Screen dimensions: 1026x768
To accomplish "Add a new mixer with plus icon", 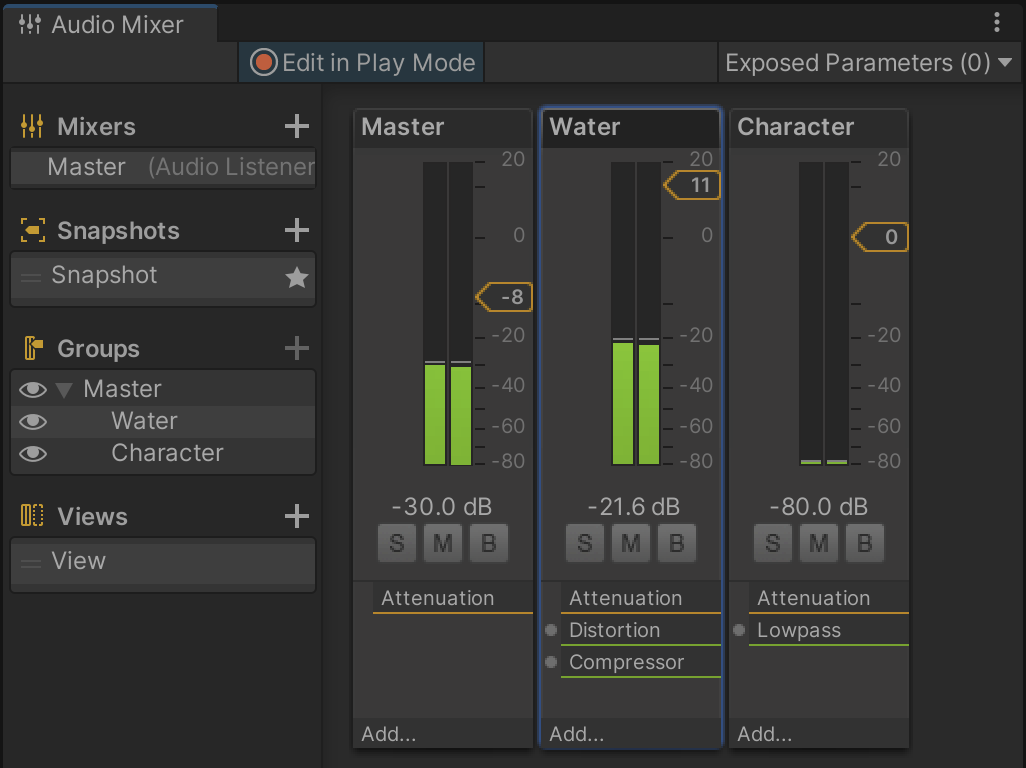I will tap(296, 126).
